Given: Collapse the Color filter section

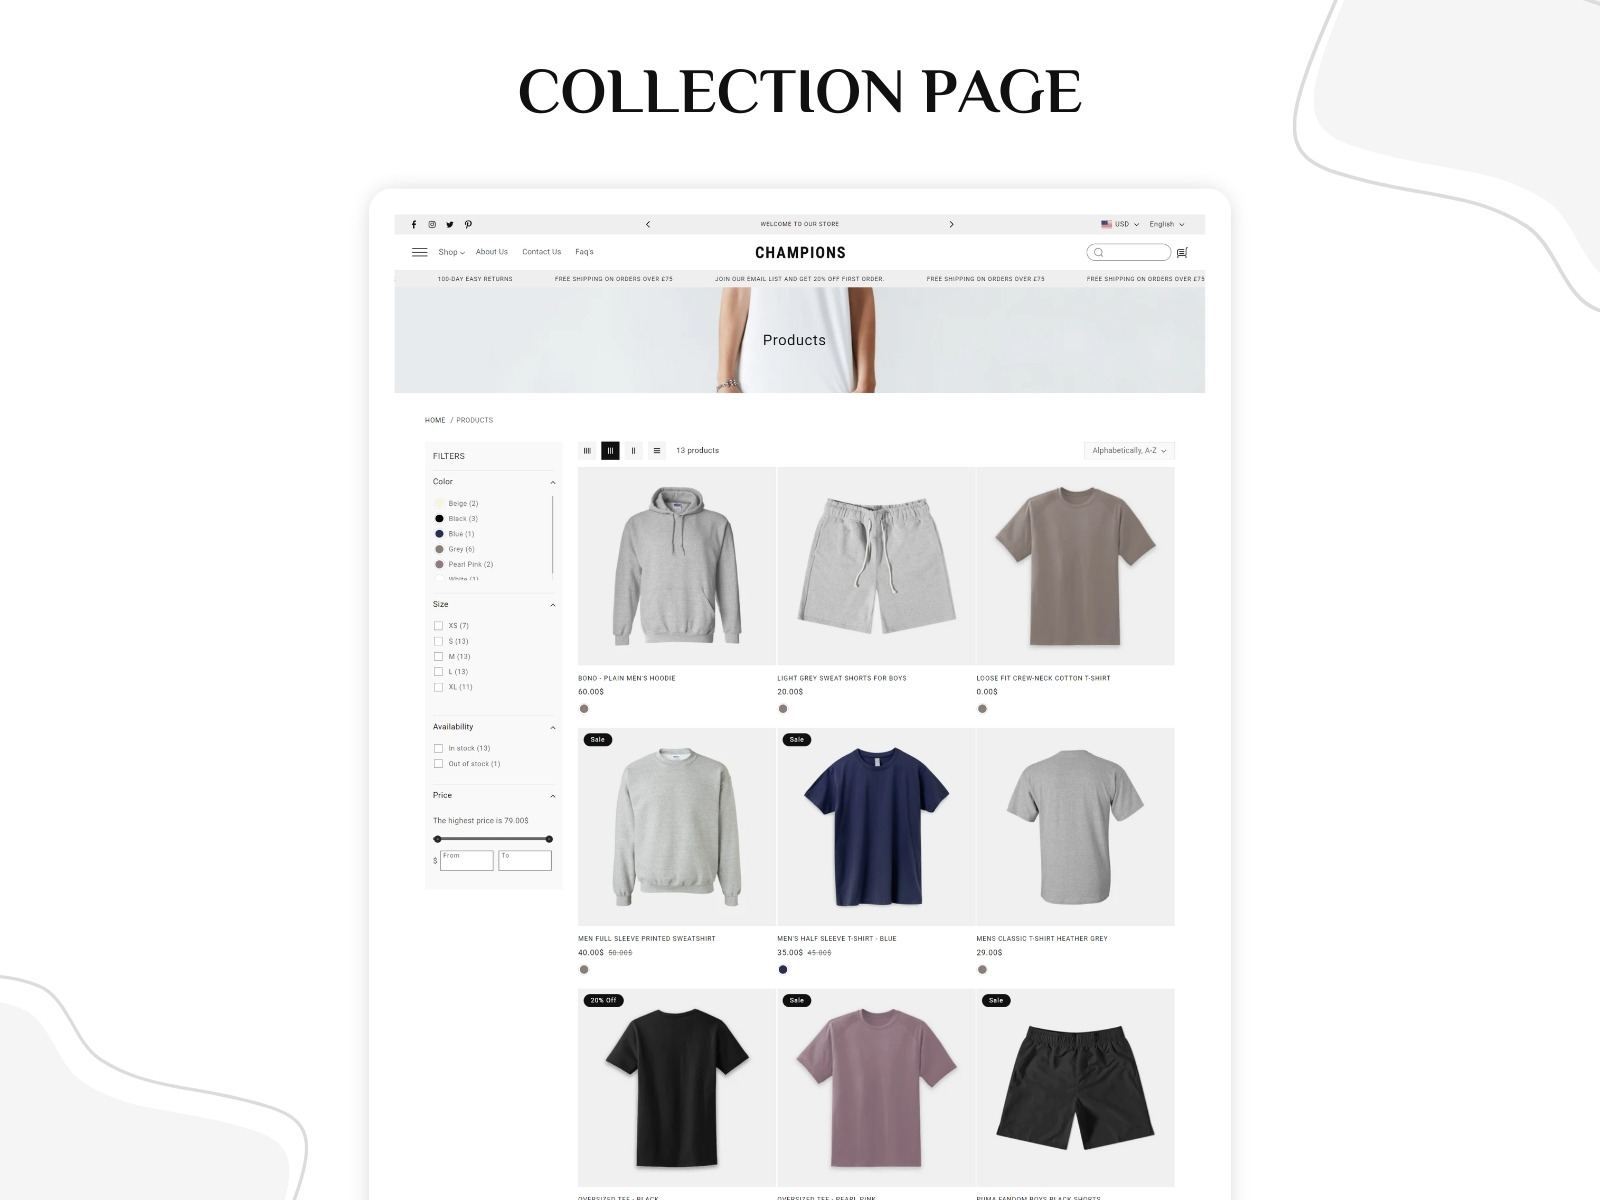Looking at the screenshot, I should pos(553,482).
